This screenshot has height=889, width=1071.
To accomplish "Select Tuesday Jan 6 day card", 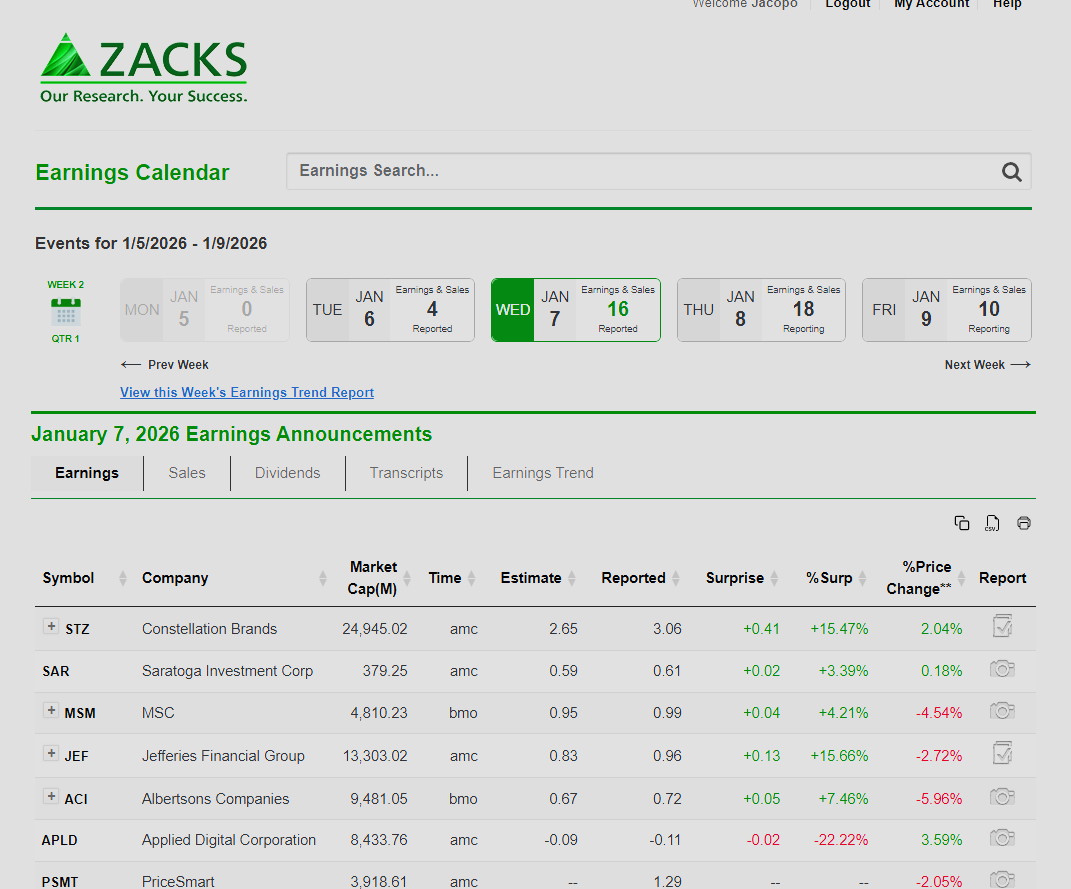I will coord(390,310).
